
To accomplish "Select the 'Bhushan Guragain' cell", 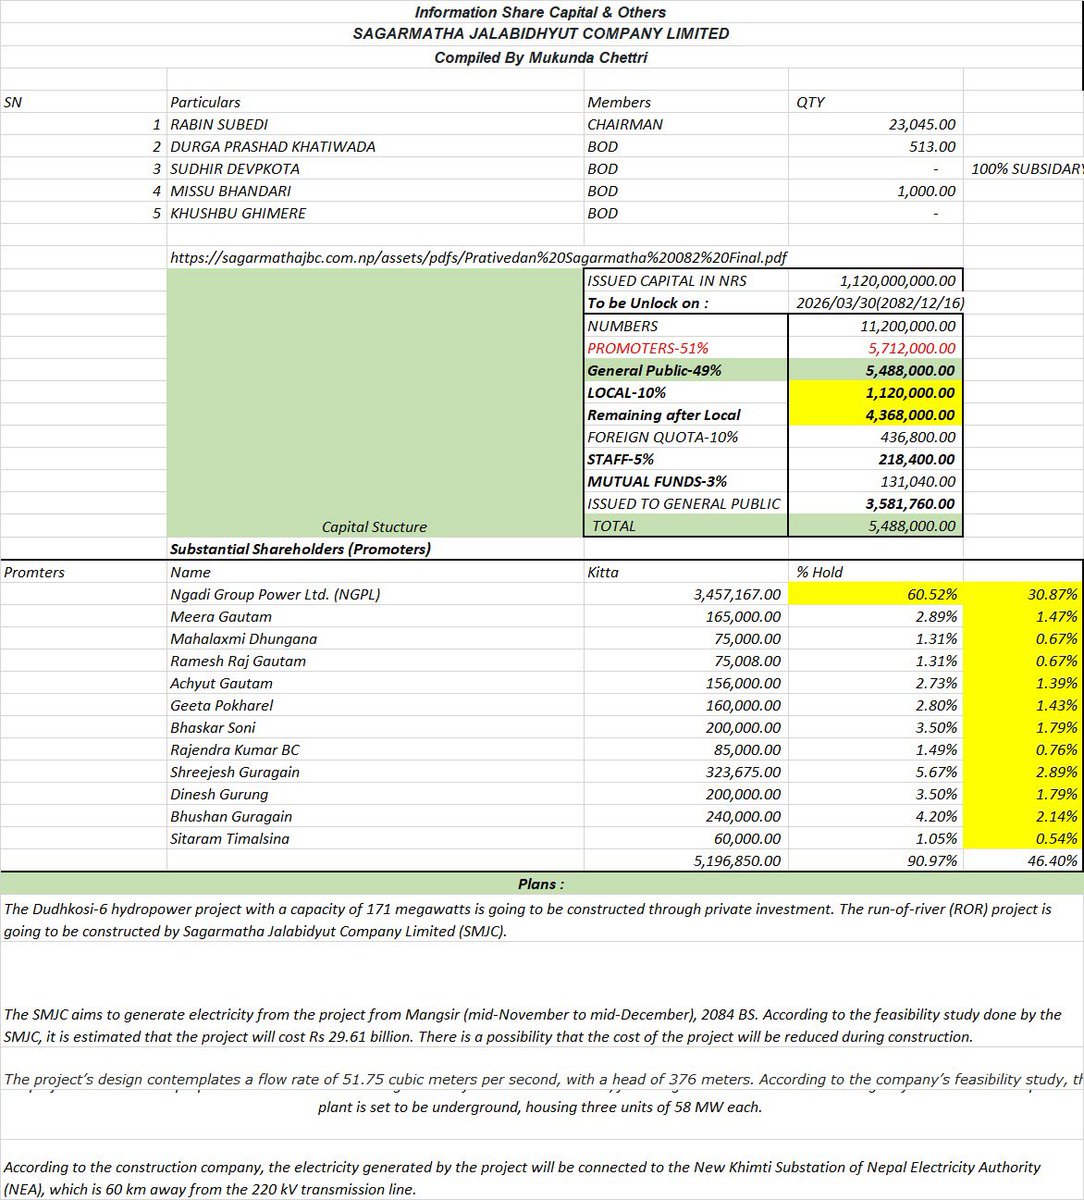I will (x=374, y=816).
